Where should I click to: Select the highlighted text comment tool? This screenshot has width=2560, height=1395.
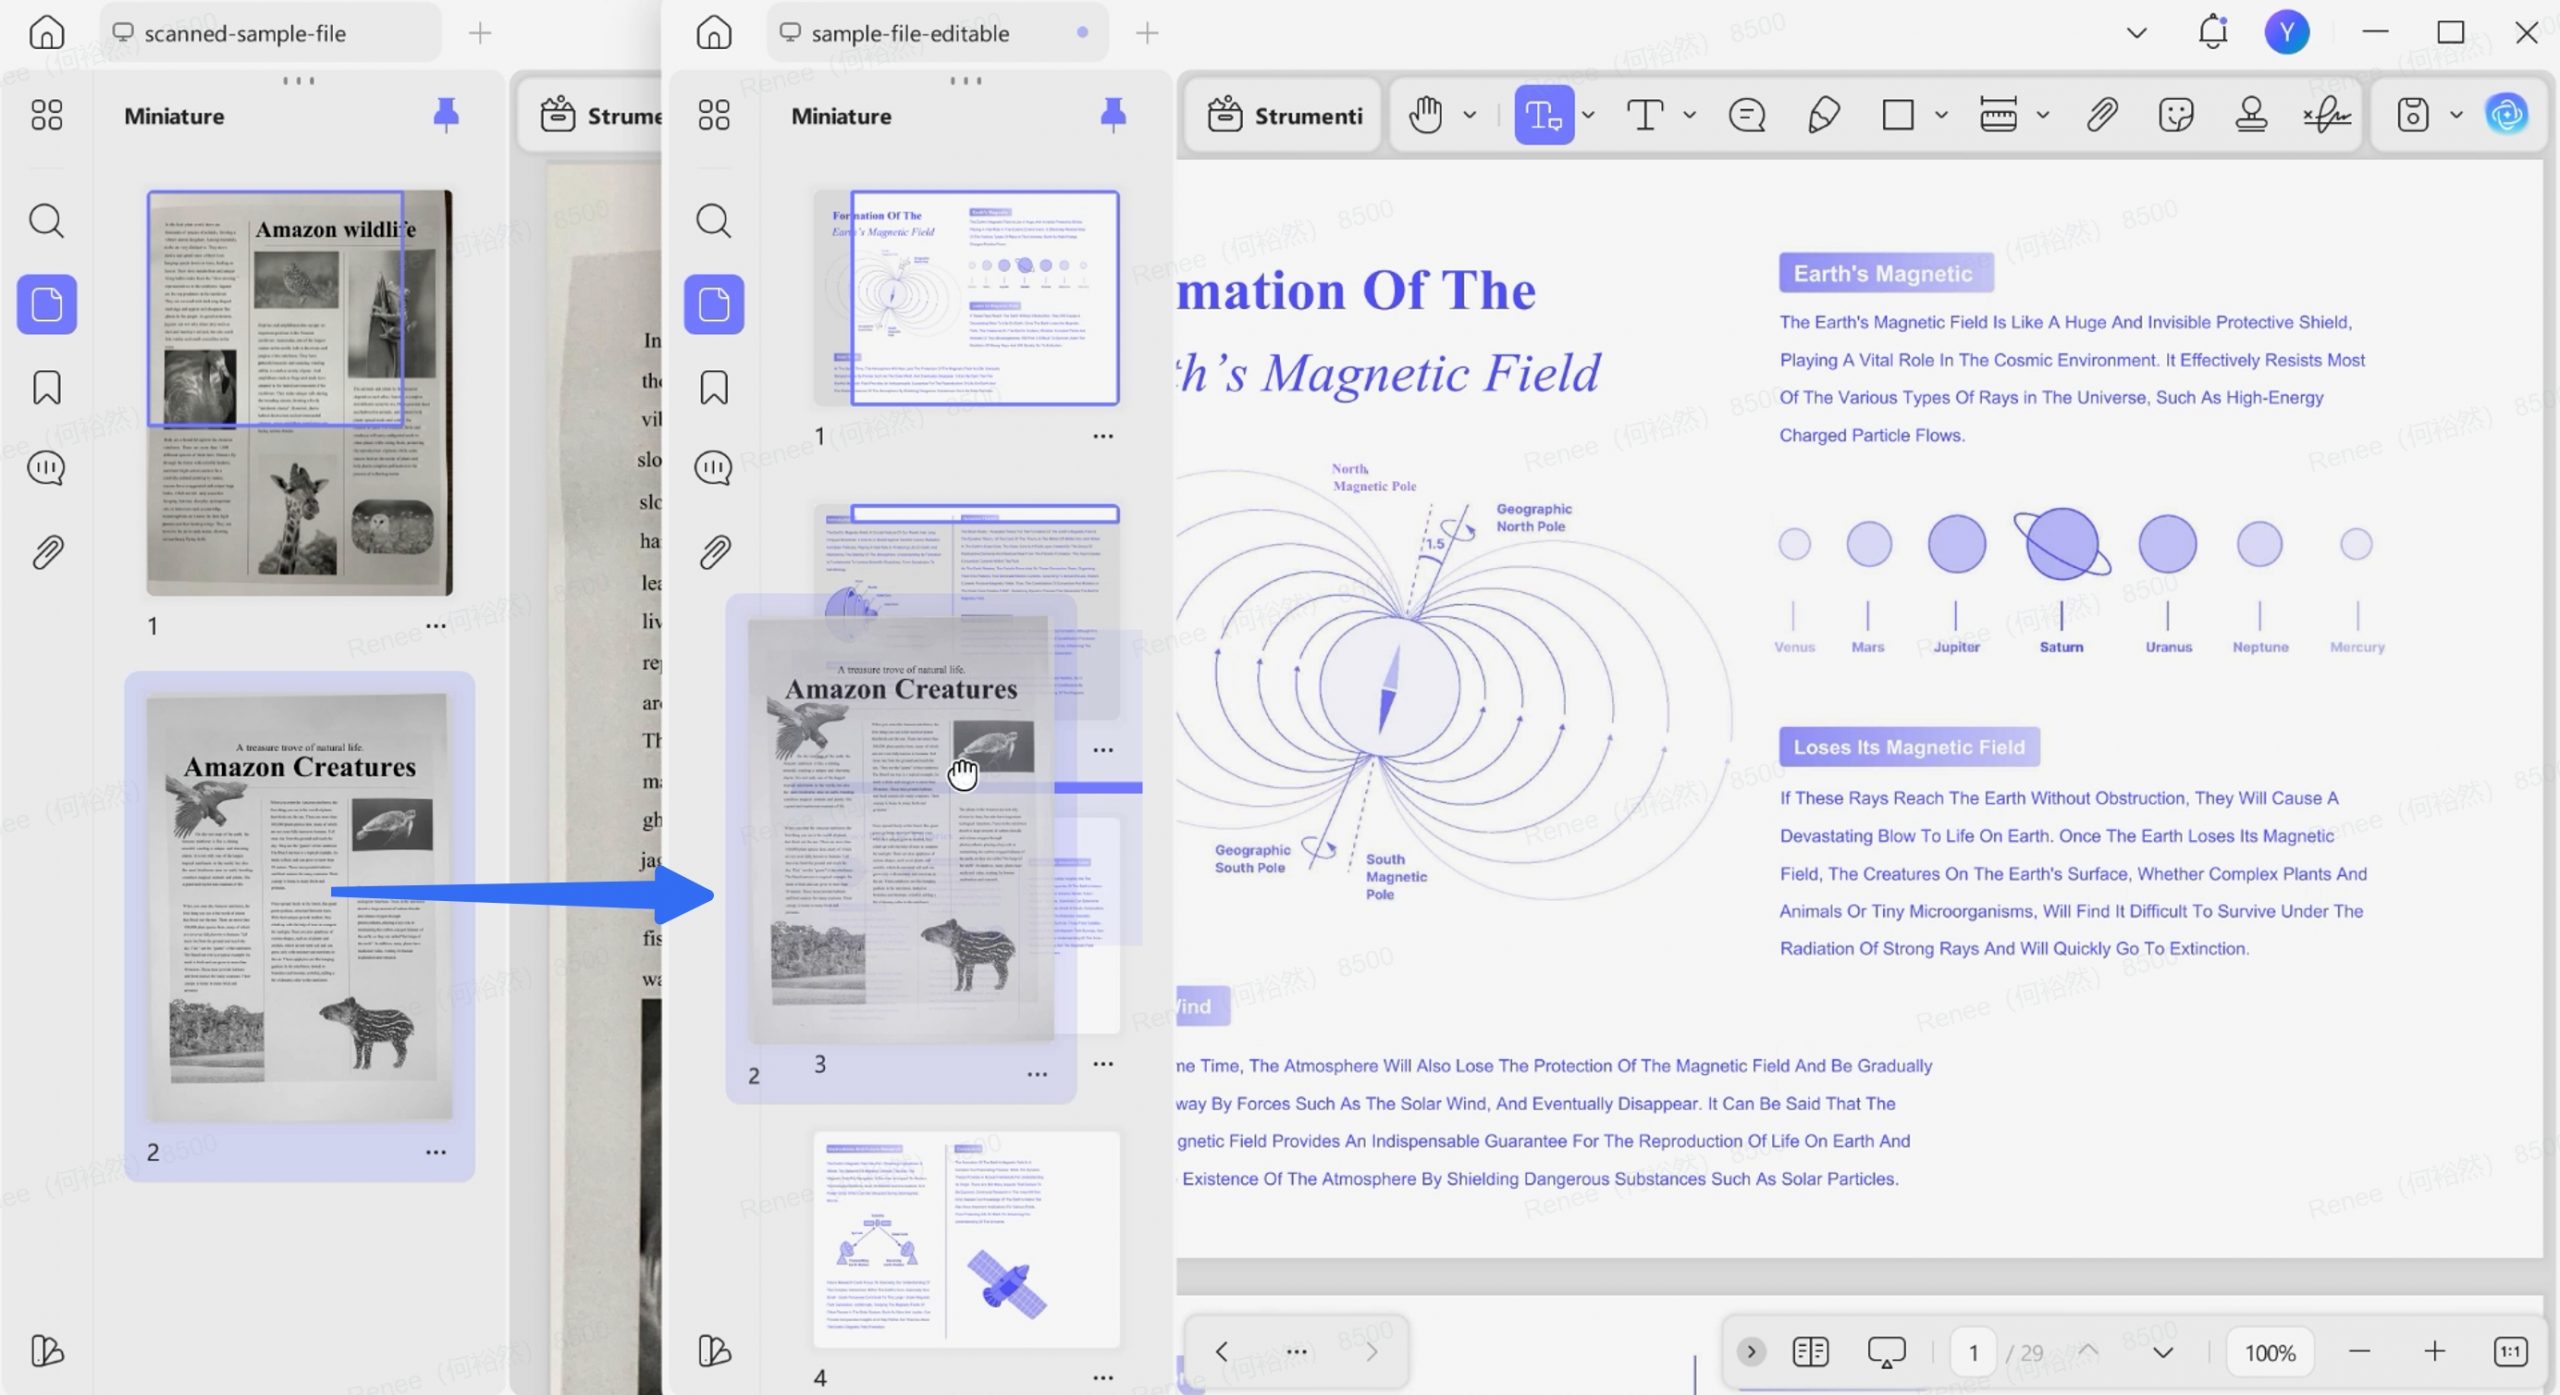click(x=1544, y=116)
